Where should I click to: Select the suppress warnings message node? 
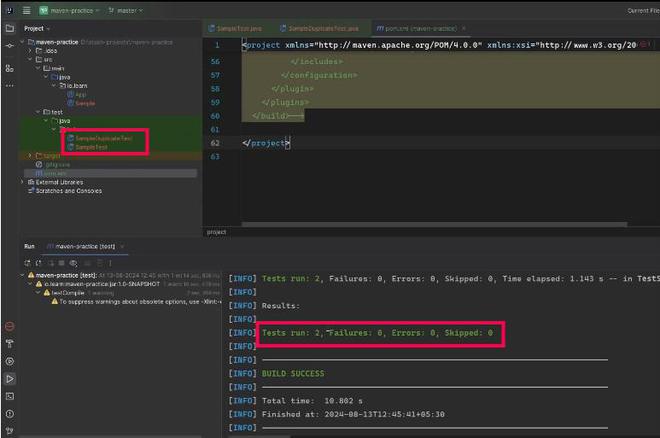pos(136,302)
